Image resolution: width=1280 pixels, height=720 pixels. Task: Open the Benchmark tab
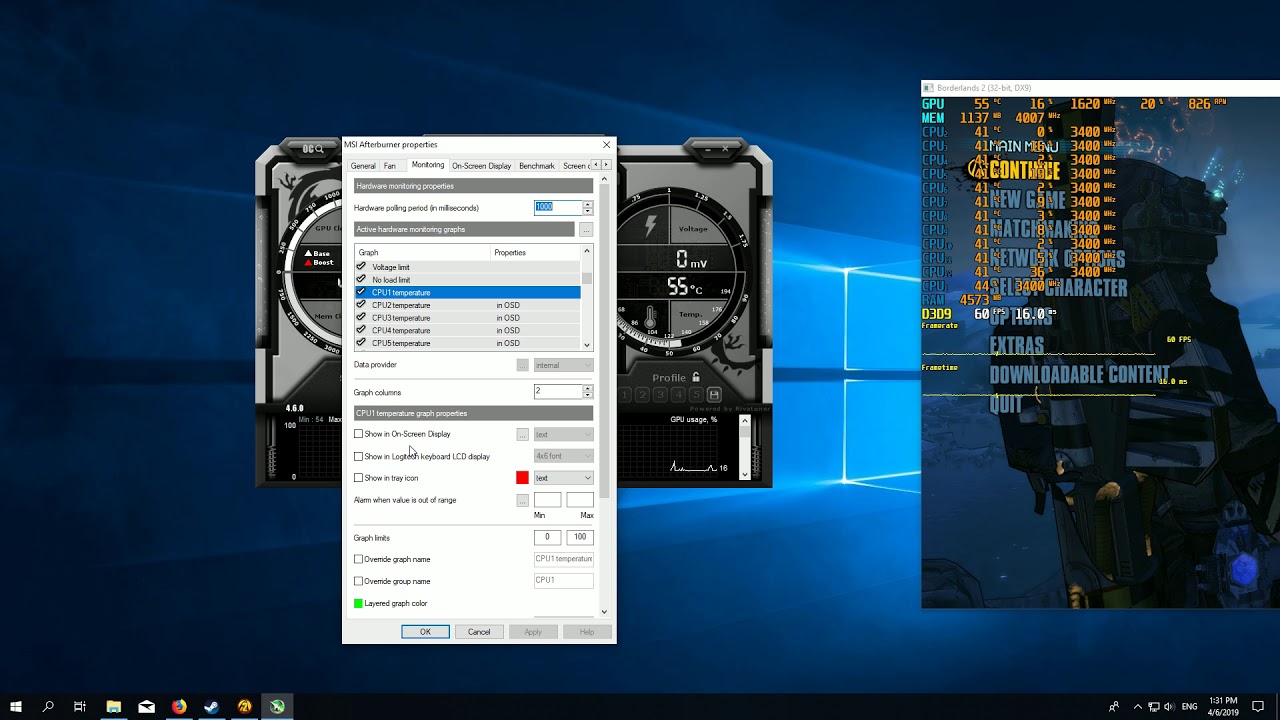pyautogui.click(x=537, y=166)
